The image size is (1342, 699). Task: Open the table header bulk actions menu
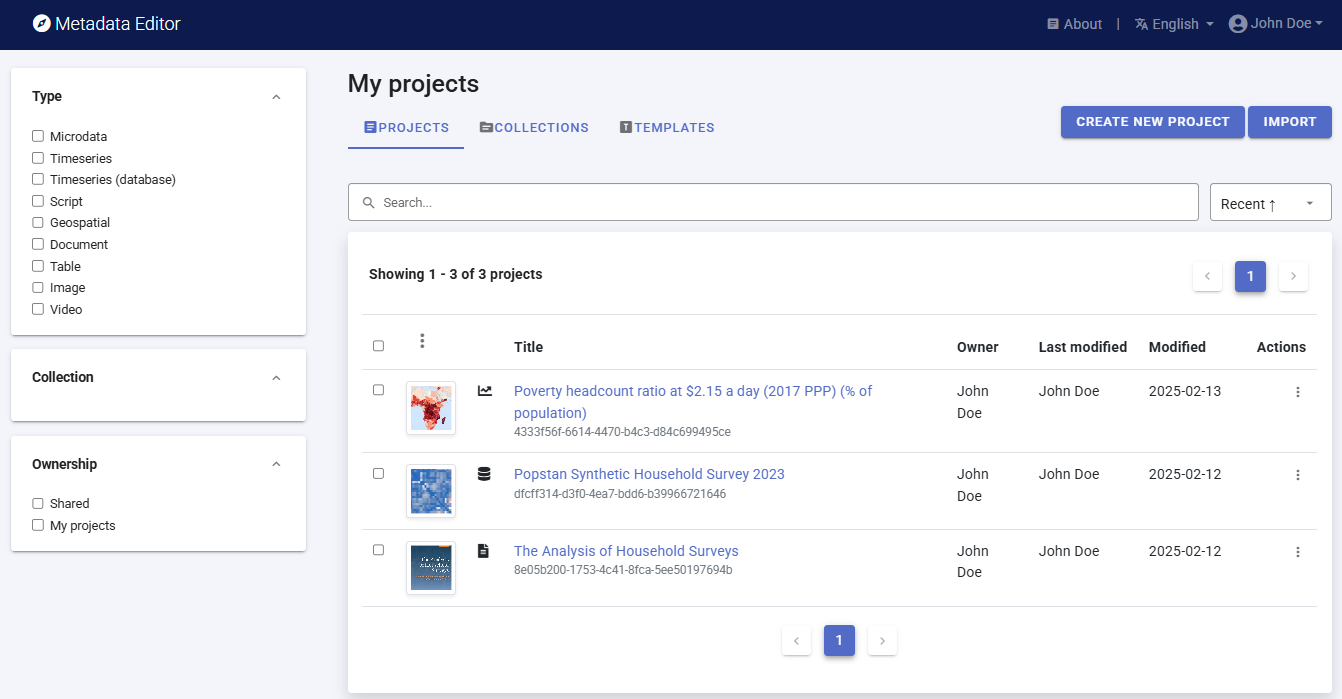422,342
